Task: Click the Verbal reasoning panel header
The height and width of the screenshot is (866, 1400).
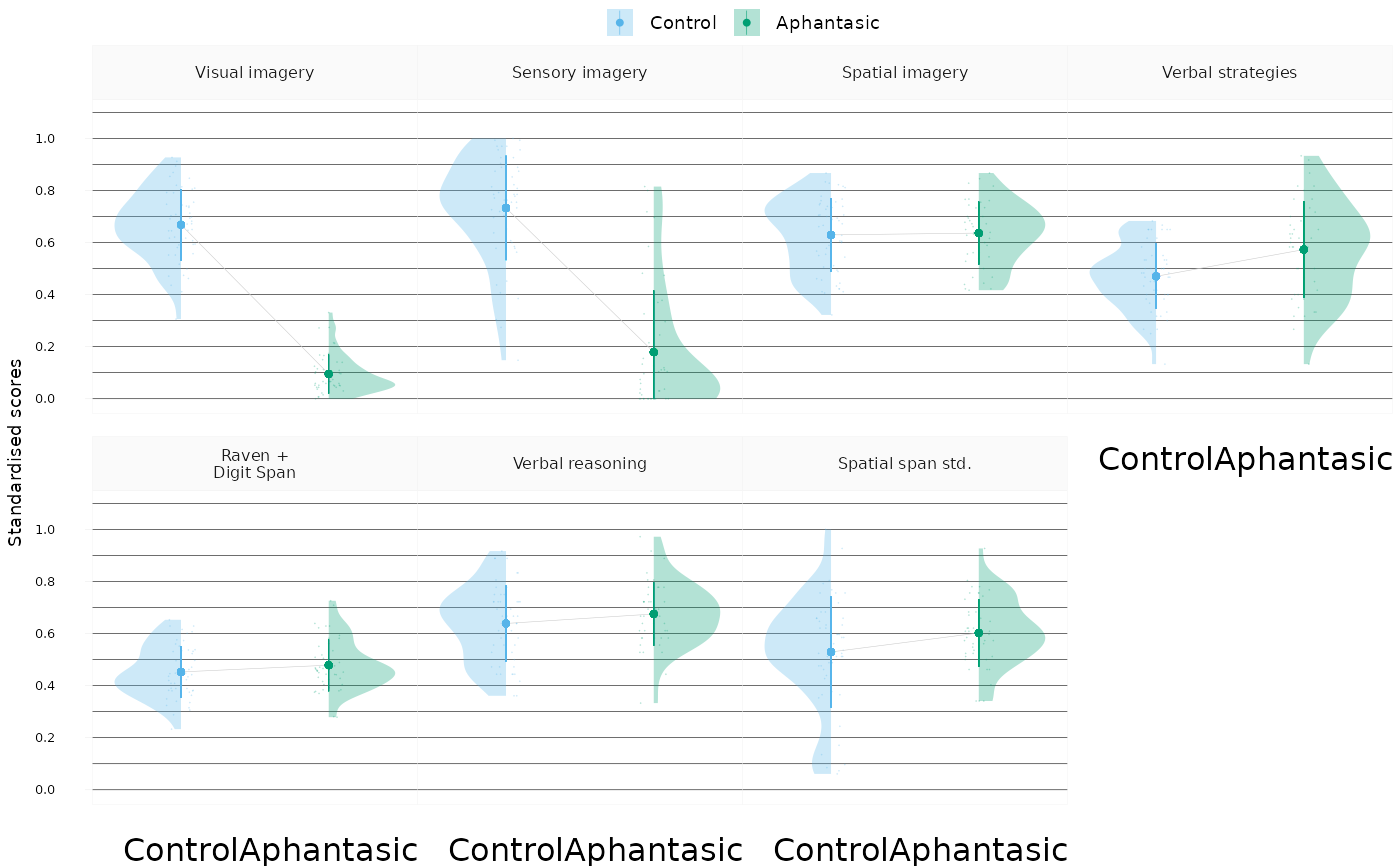Action: pyautogui.click(x=579, y=464)
